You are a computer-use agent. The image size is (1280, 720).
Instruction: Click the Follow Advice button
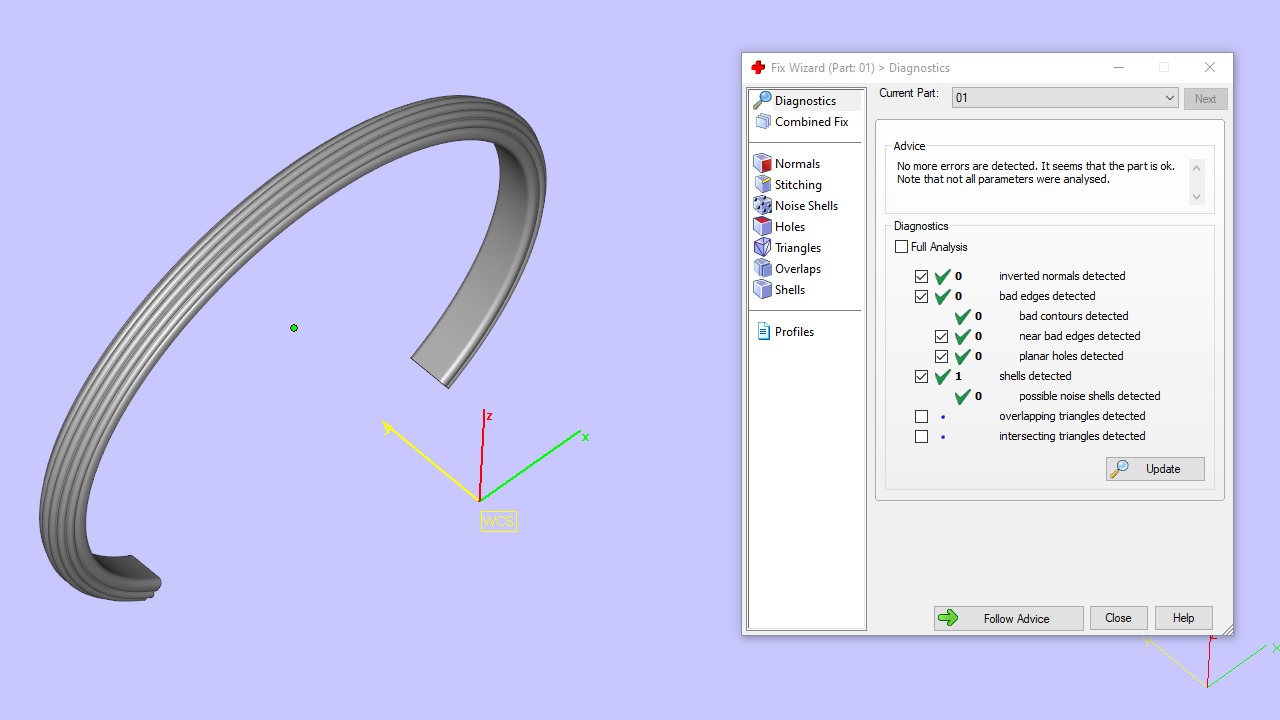tap(1008, 618)
